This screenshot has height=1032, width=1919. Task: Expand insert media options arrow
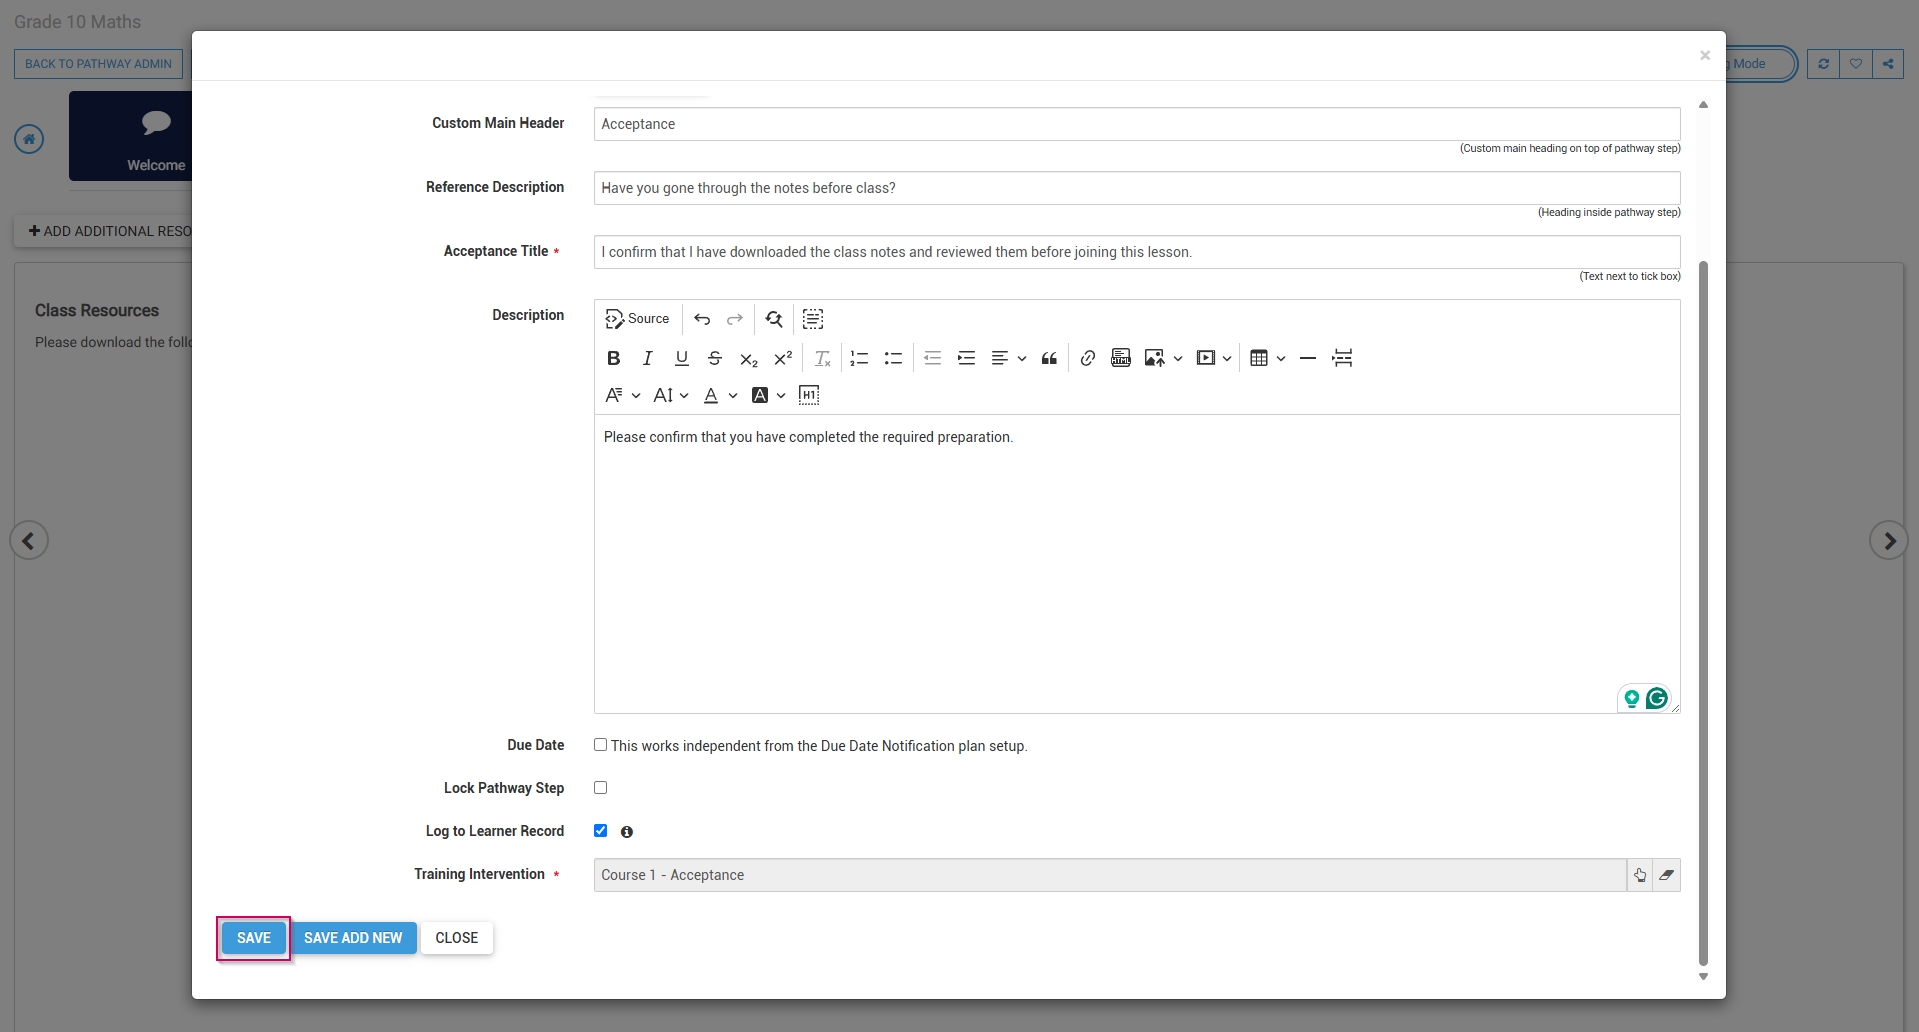tap(1227, 358)
